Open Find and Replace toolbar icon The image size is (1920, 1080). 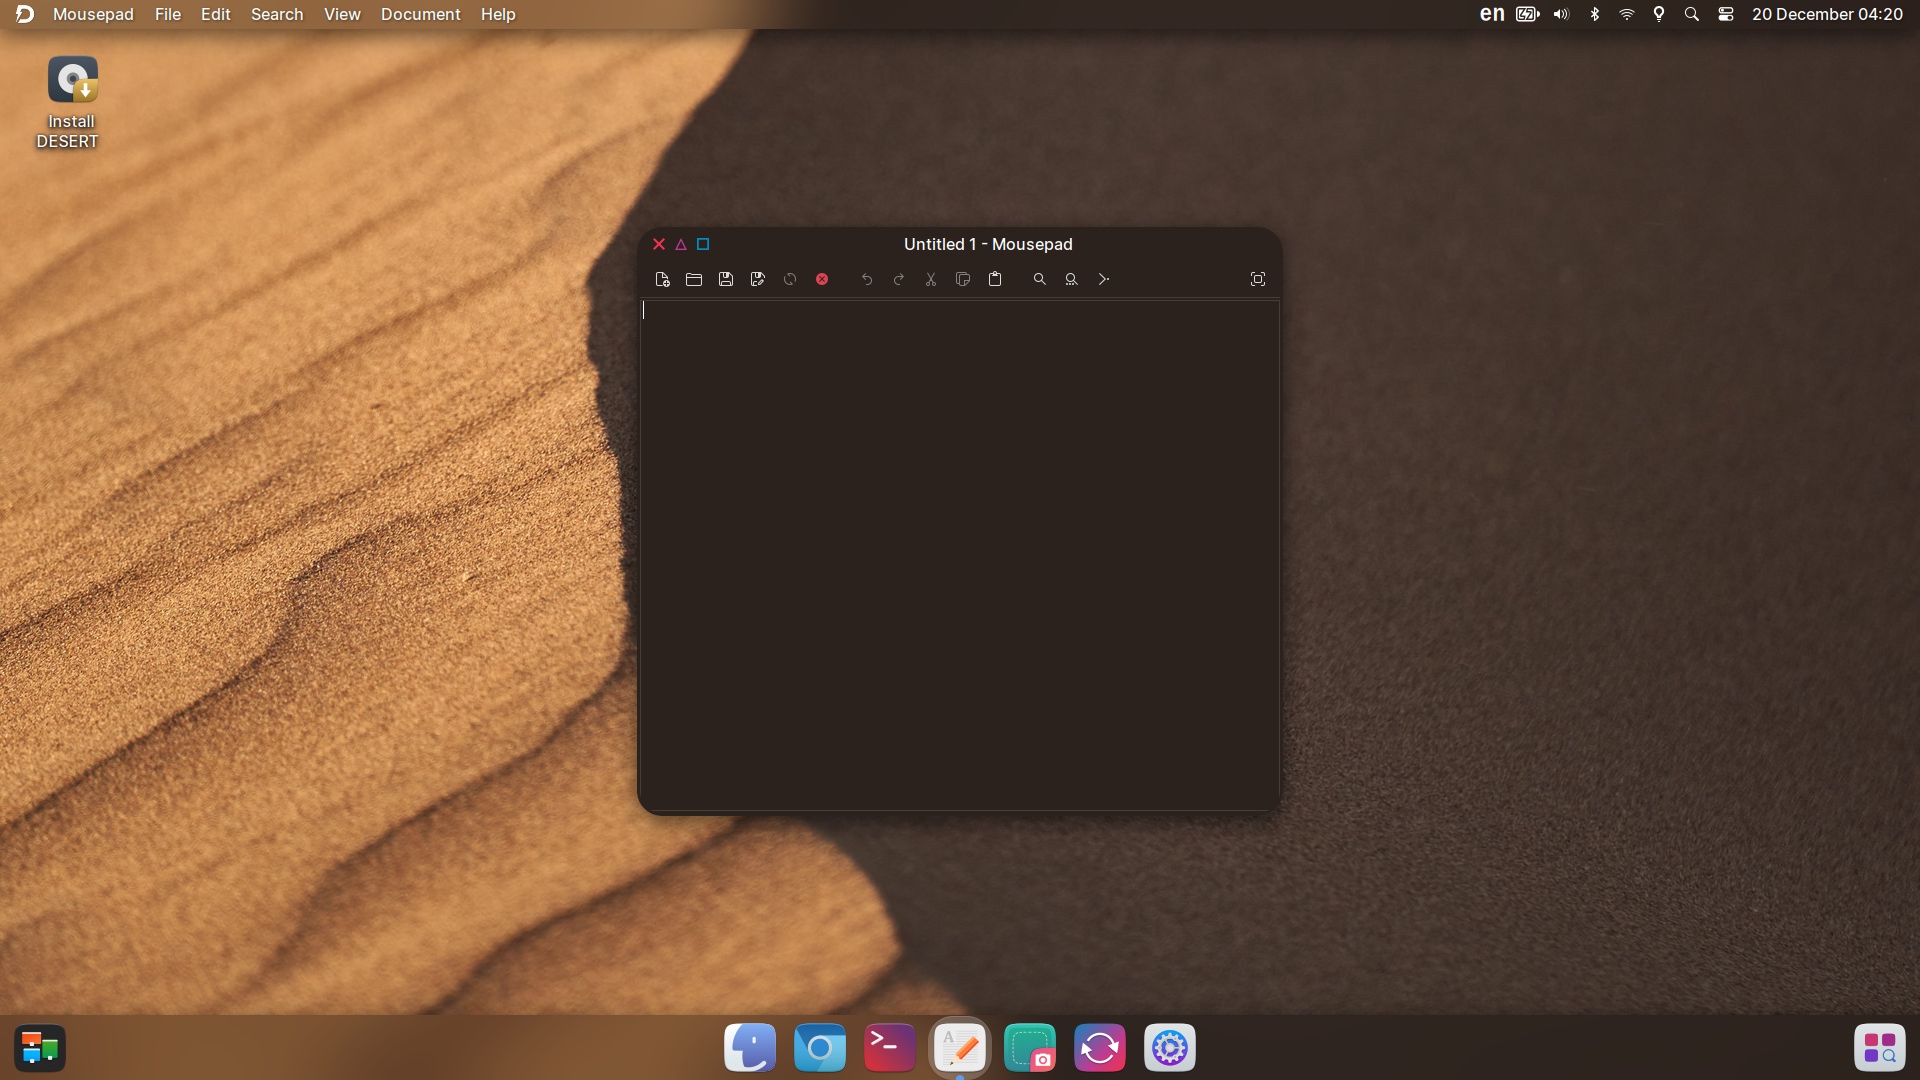[x=1072, y=279]
